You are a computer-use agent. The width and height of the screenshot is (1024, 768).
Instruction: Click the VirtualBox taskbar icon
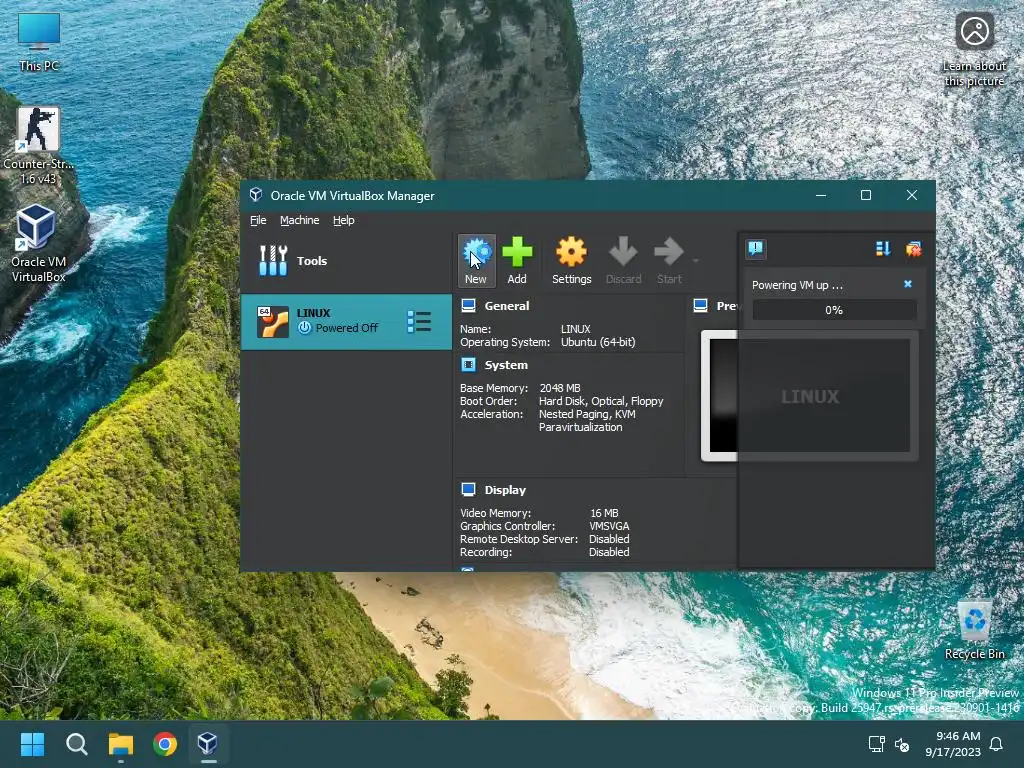click(x=208, y=743)
